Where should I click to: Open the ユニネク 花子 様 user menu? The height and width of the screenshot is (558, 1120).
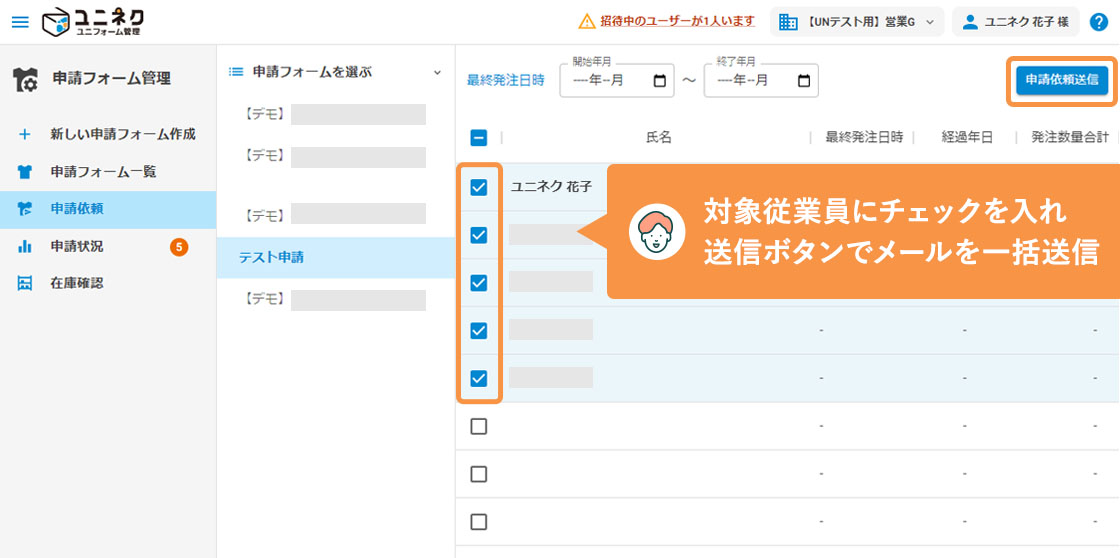coord(1015,22)
